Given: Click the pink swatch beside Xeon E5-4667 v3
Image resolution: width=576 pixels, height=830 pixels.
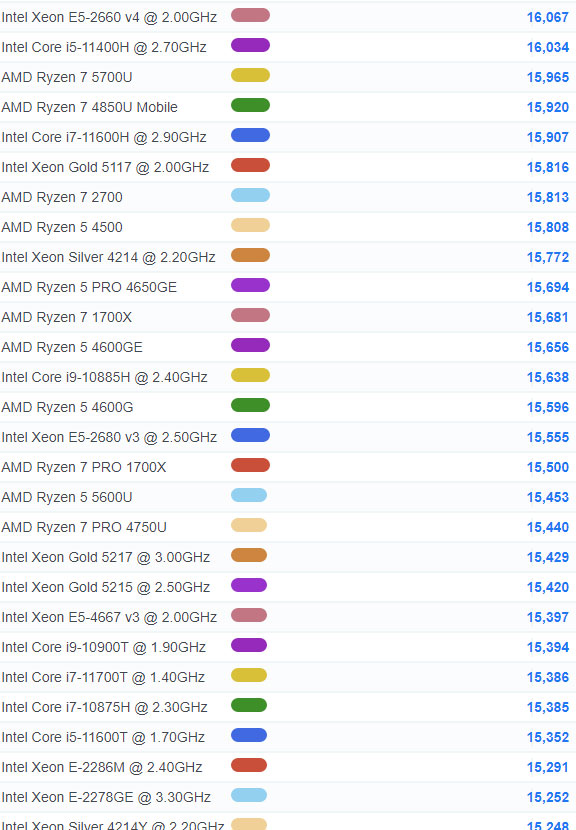Looking at the screenshot, I should tap(249, 615).
